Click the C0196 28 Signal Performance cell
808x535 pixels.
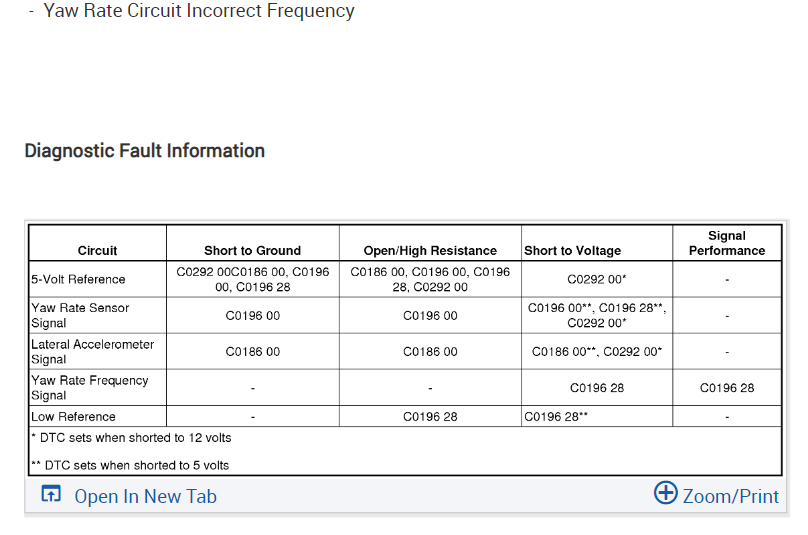point(726,388)
